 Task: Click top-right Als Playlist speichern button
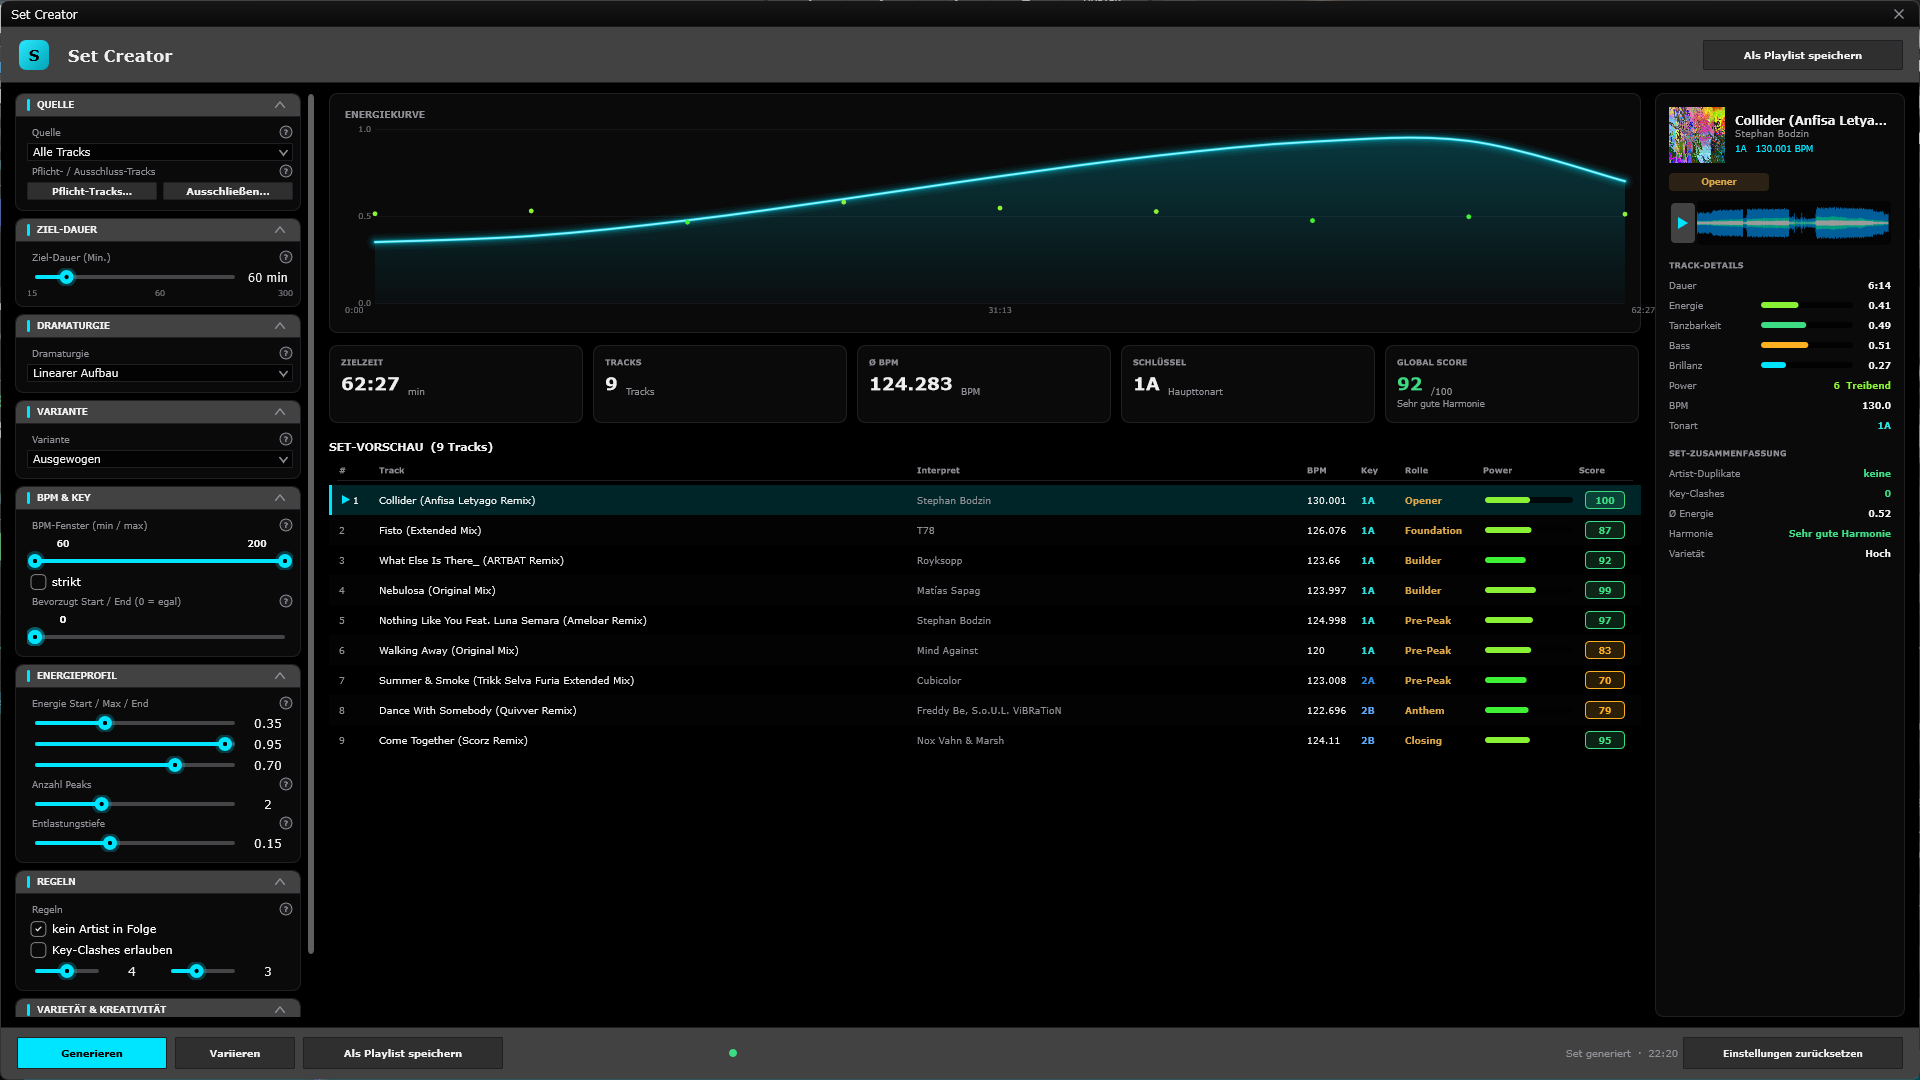[x=1802, y=55]
